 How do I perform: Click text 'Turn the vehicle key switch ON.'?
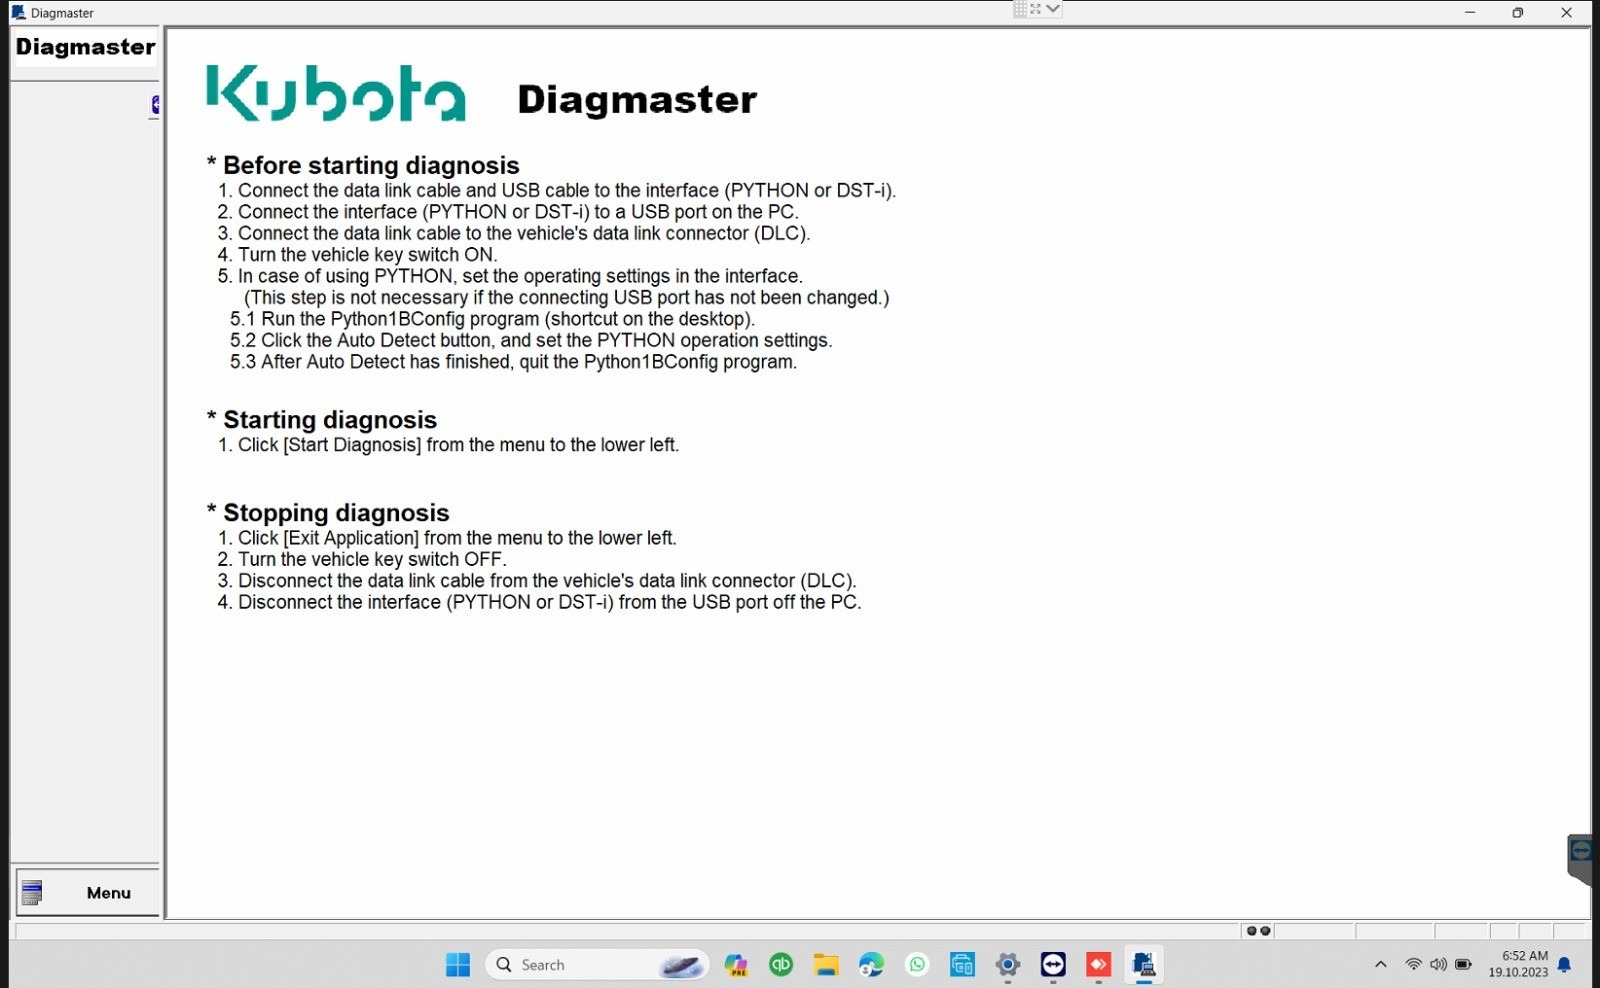[x=367, y=255]
